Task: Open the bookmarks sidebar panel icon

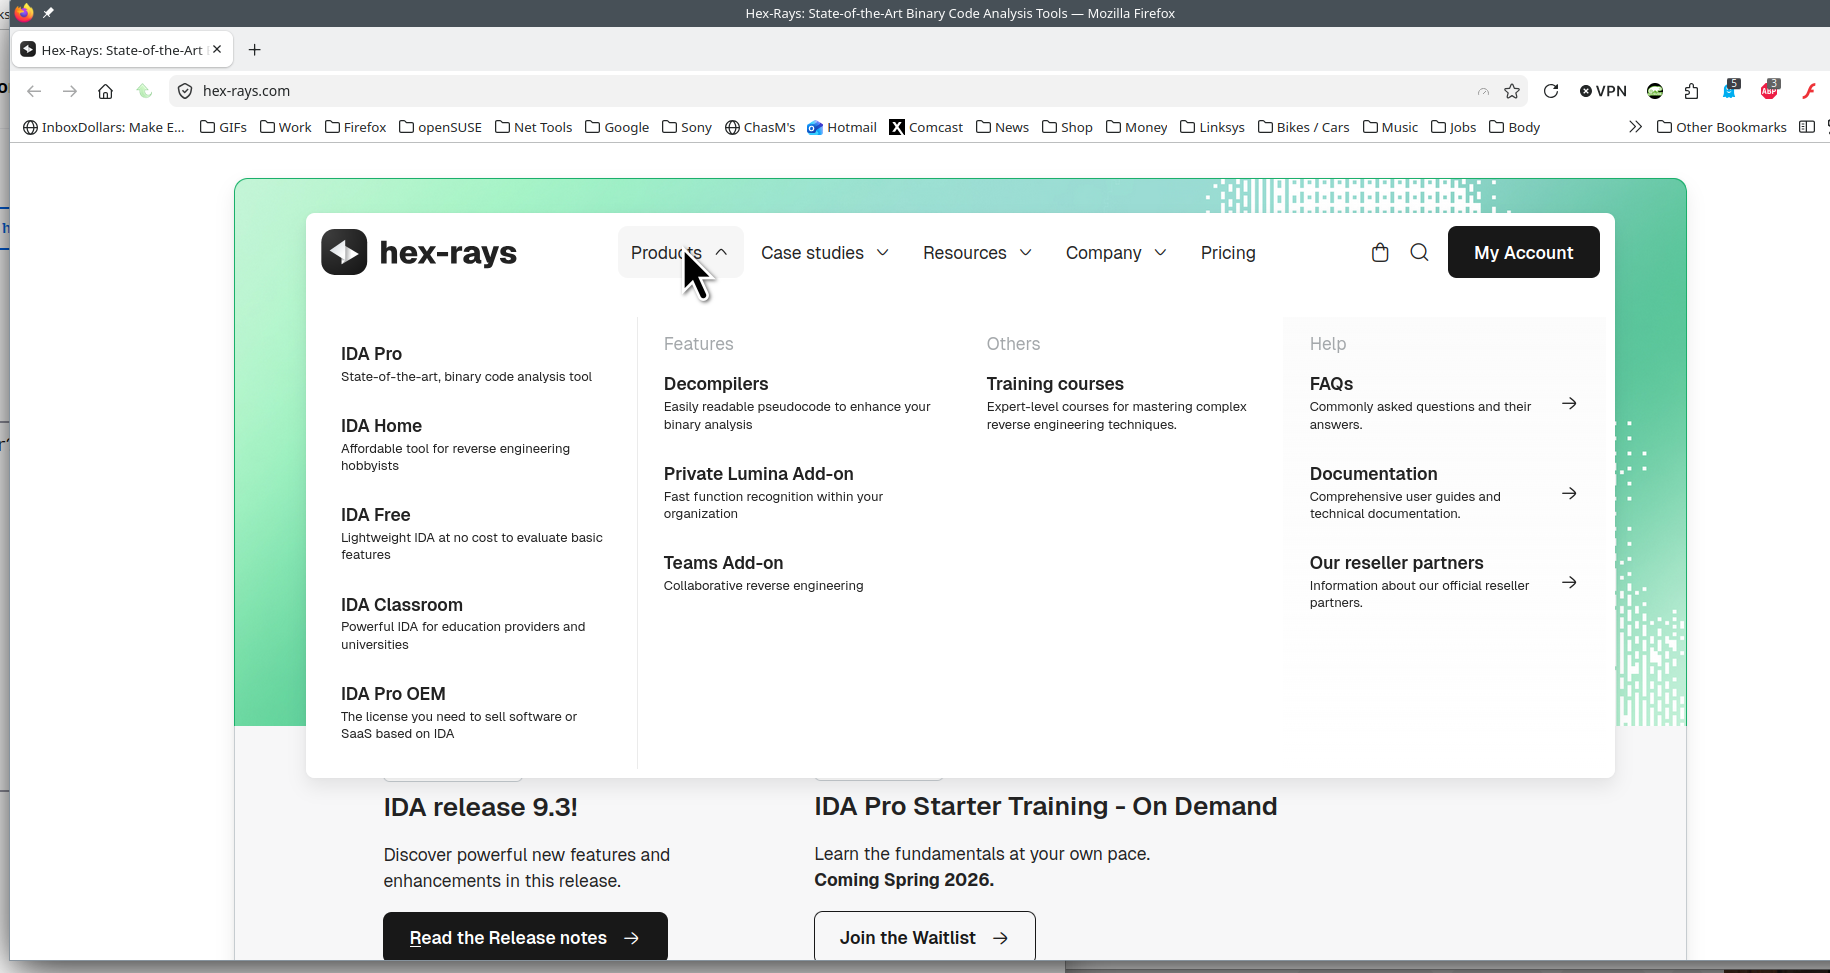Action: click(x=1807, y=127)
